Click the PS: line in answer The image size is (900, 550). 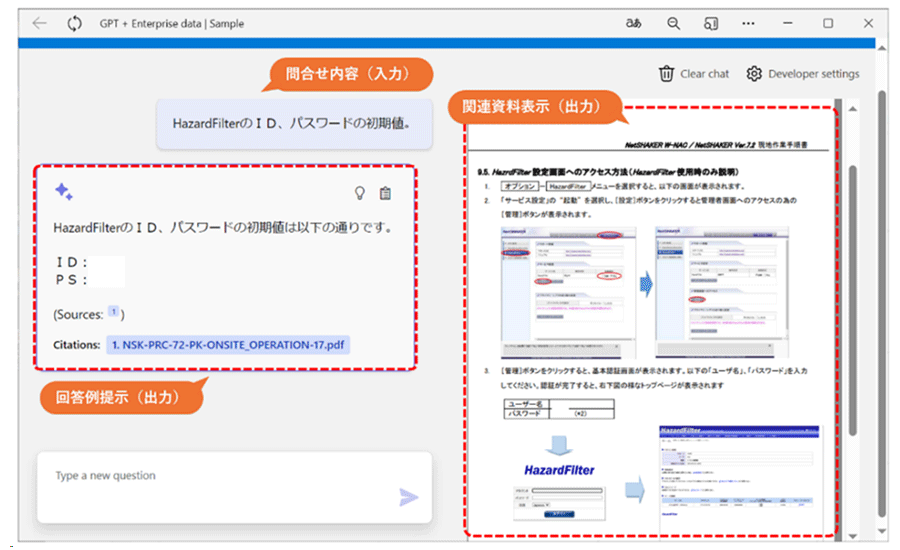pos(72,280)
